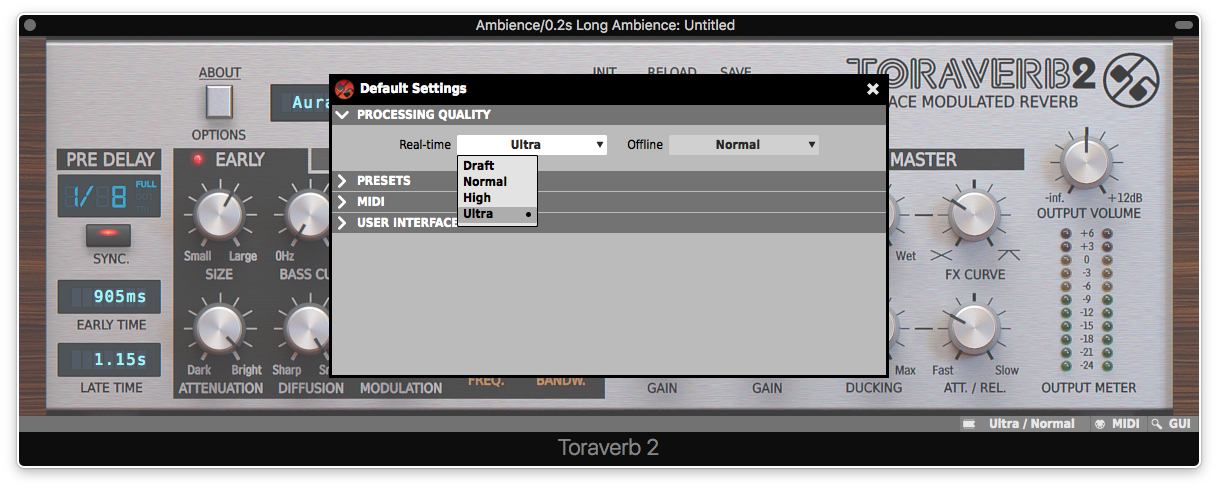
Task: Click the ABOUT label link
Action: tap(219, 72)
